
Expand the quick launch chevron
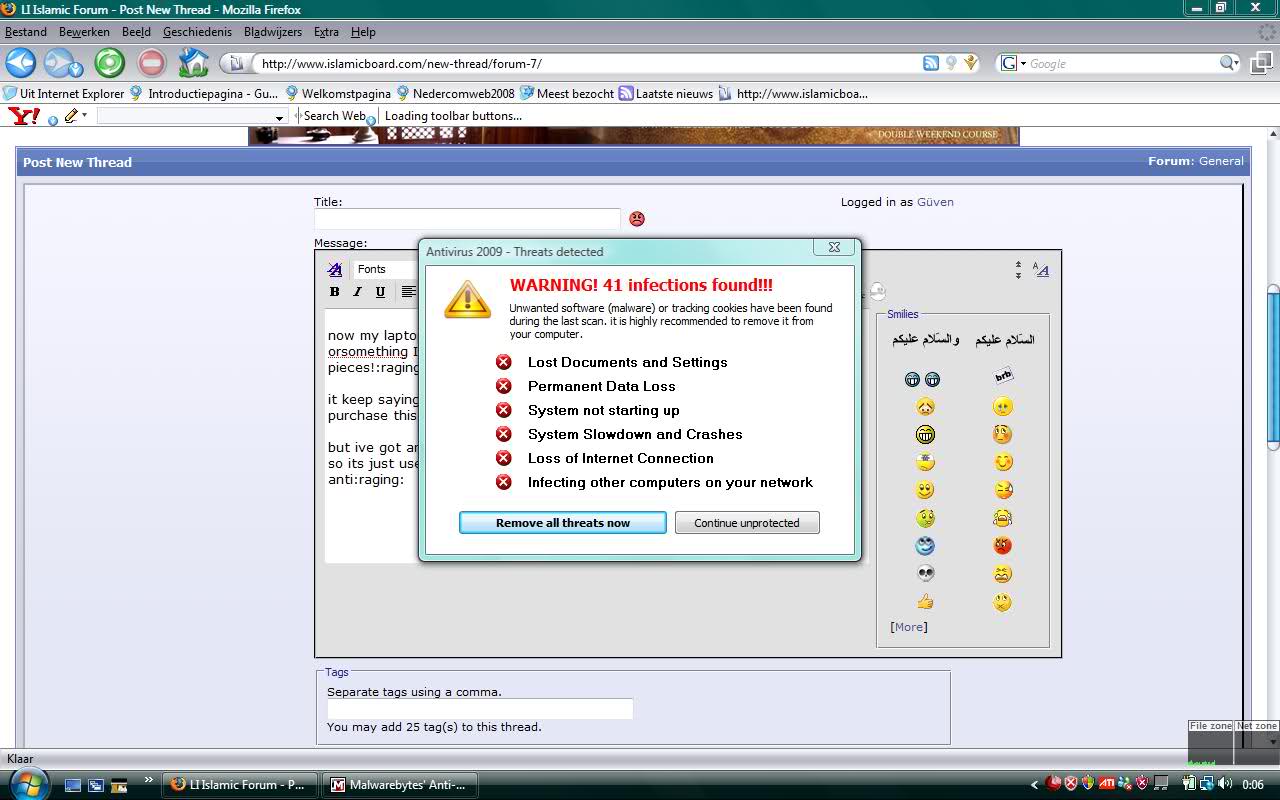coord(149,780)
